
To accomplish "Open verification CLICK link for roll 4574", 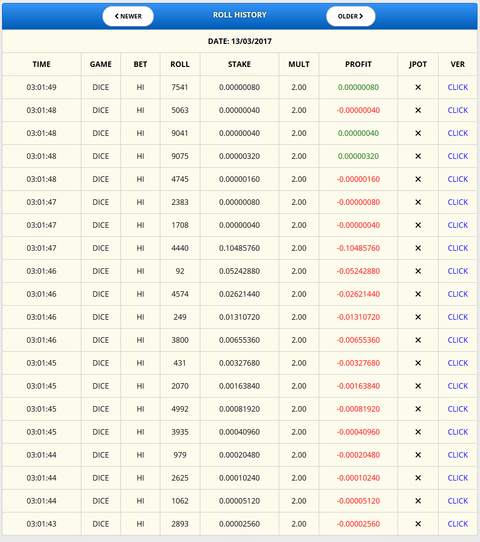I will pos(458,294).
